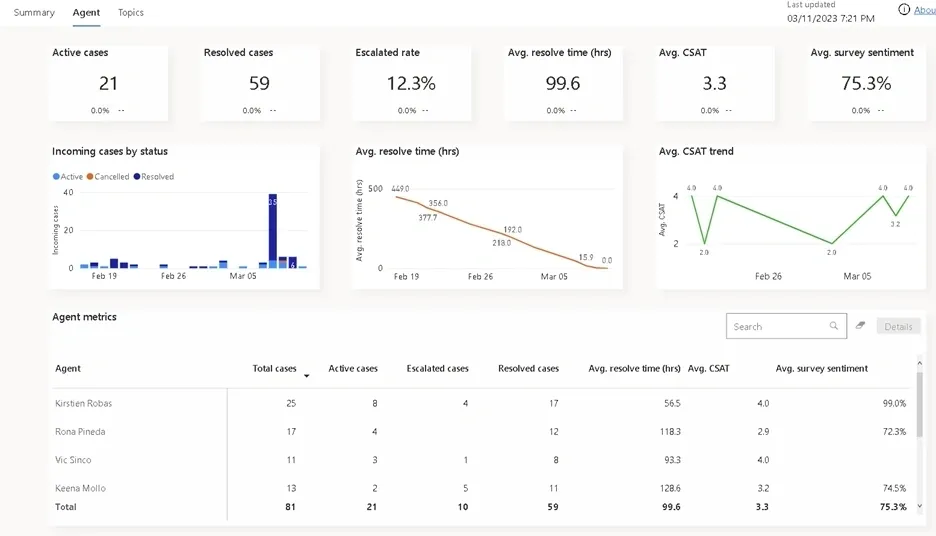Sort by Avg. CSAT column header
The height and width of the screenshot is (536, 936).
click(709, 368)
